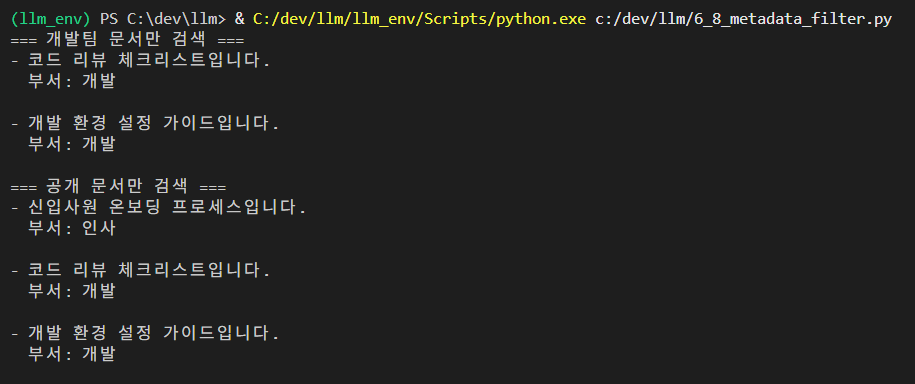
Task: Click '부서: 개발' on the final output line
Action: [72, 354]
